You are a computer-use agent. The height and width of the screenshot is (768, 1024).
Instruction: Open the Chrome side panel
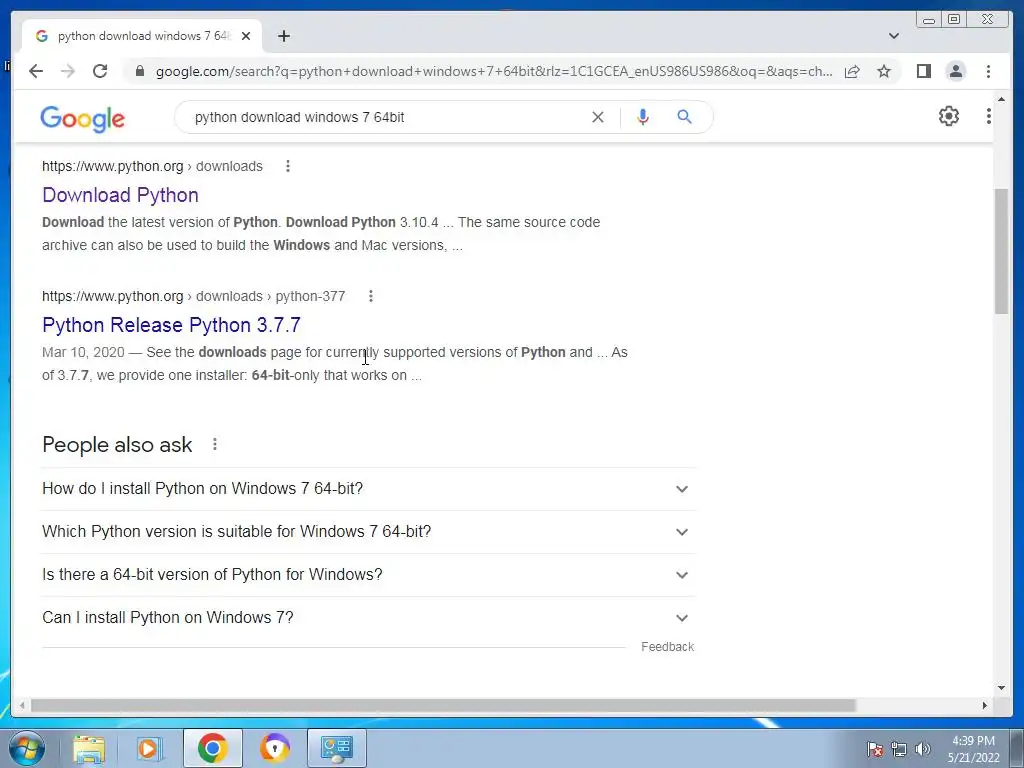coord(923,71)
